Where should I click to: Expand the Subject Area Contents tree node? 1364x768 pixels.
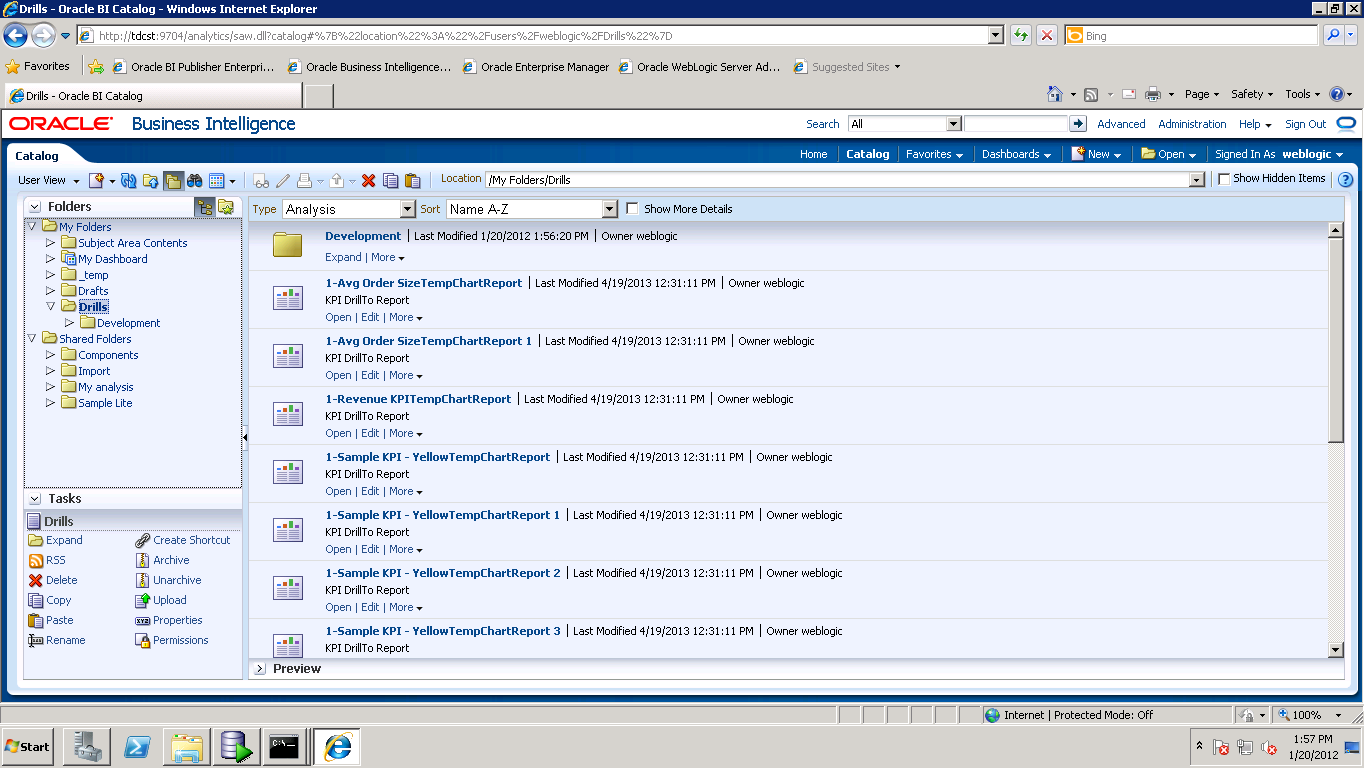(50, 243)
